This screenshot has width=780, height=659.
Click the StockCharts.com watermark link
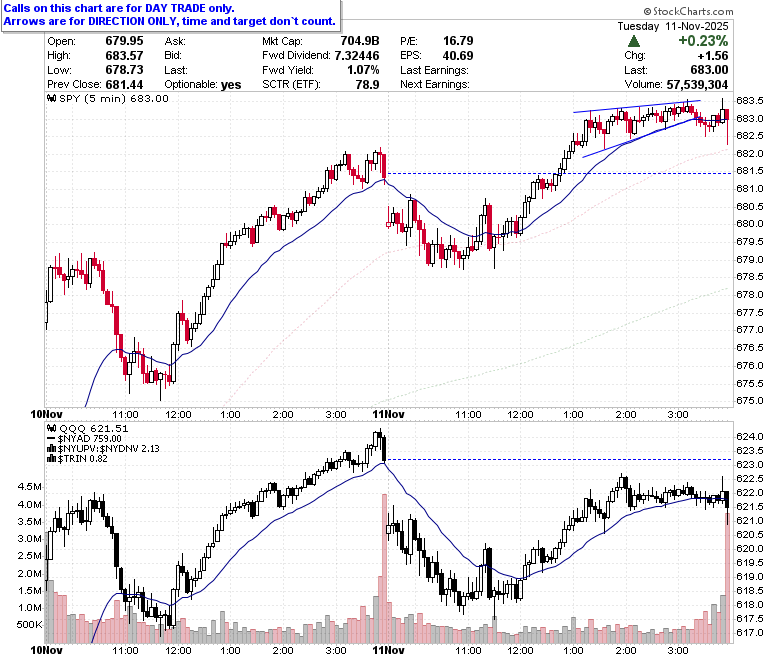688,11
